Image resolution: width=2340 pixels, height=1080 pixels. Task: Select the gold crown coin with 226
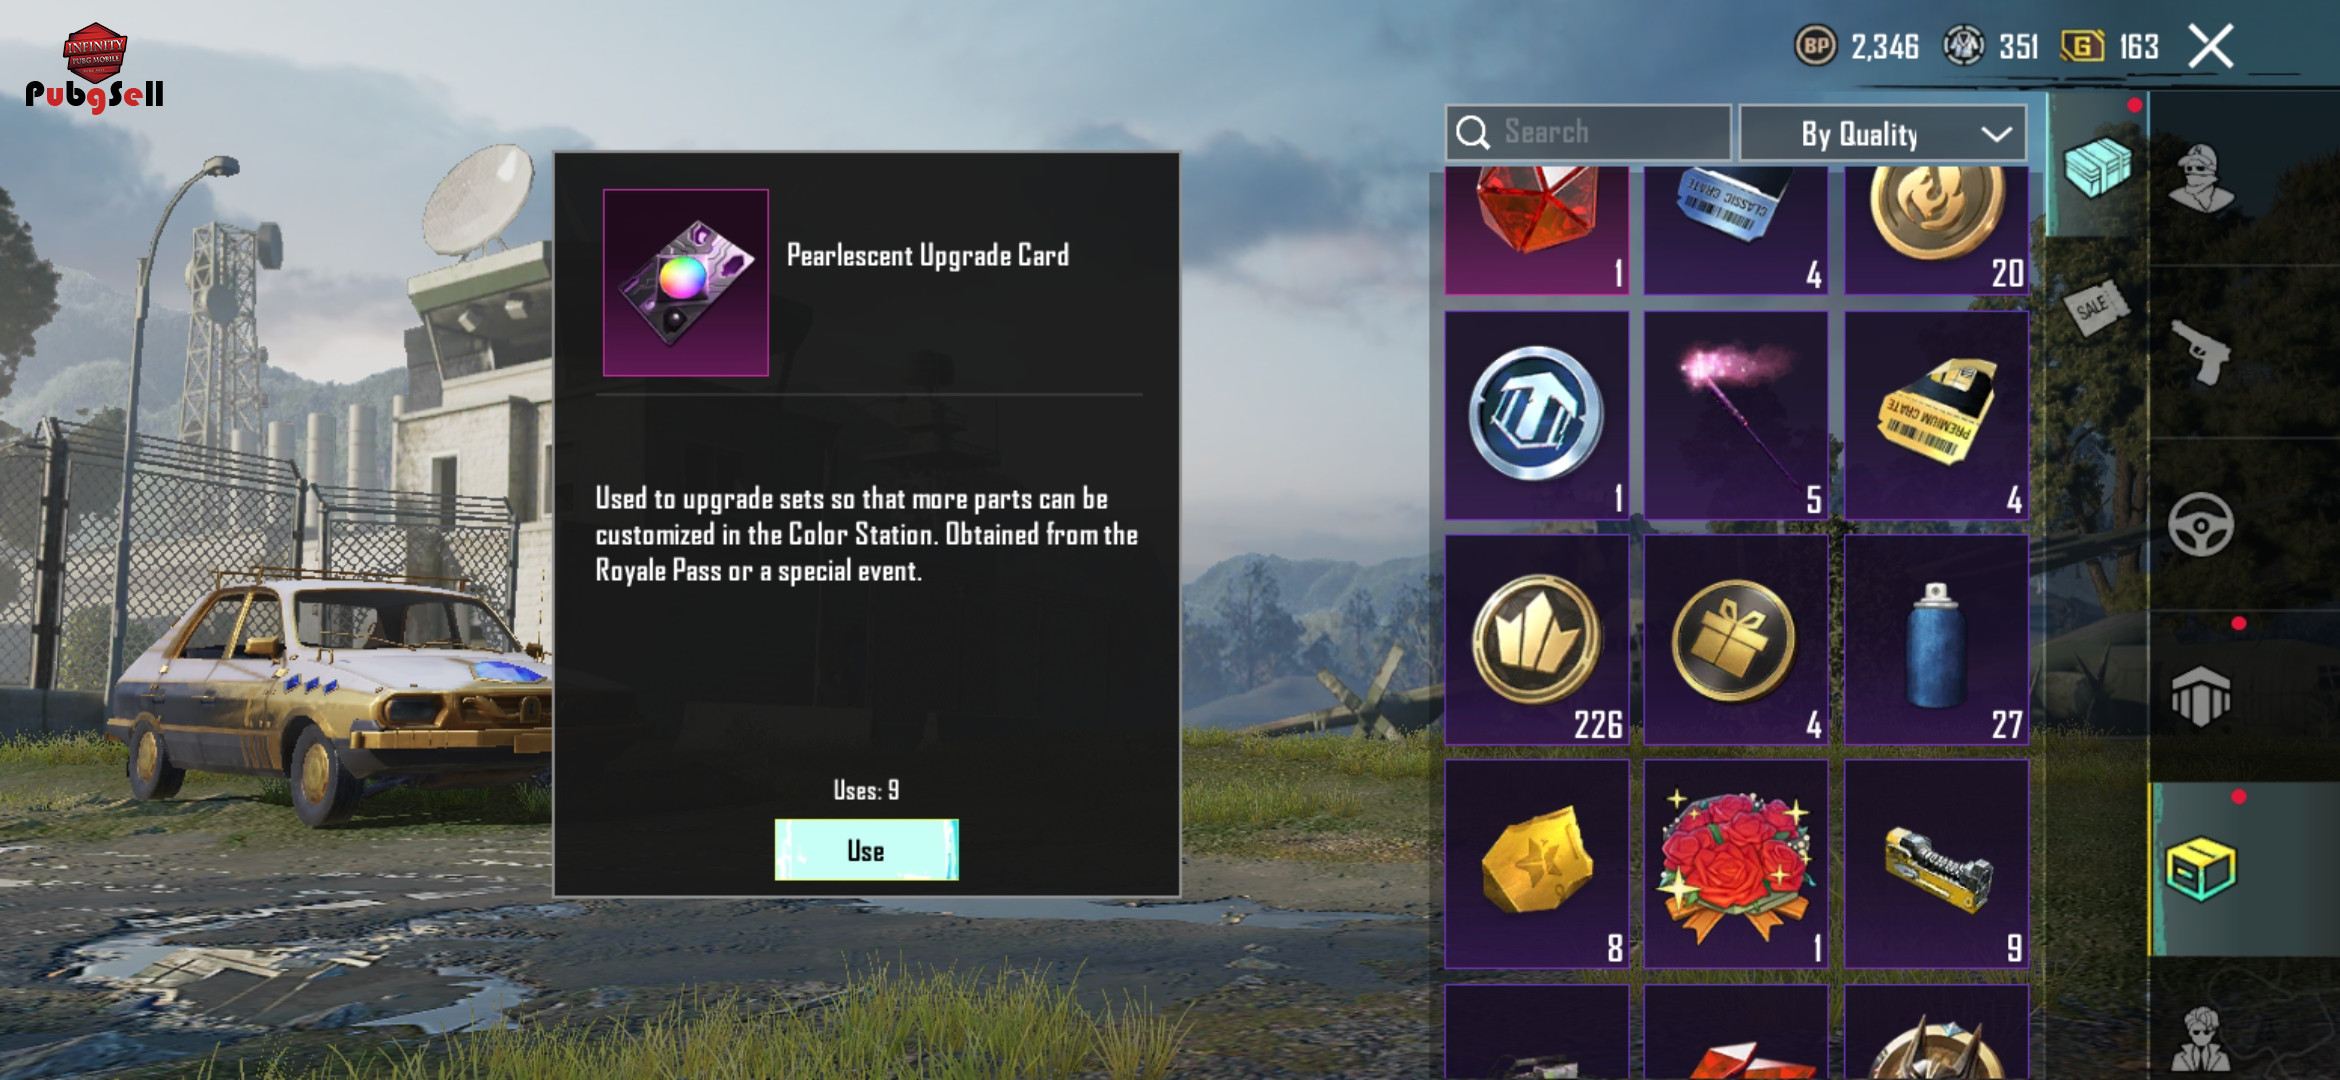pyautogui.click(x=1537, y=640)
